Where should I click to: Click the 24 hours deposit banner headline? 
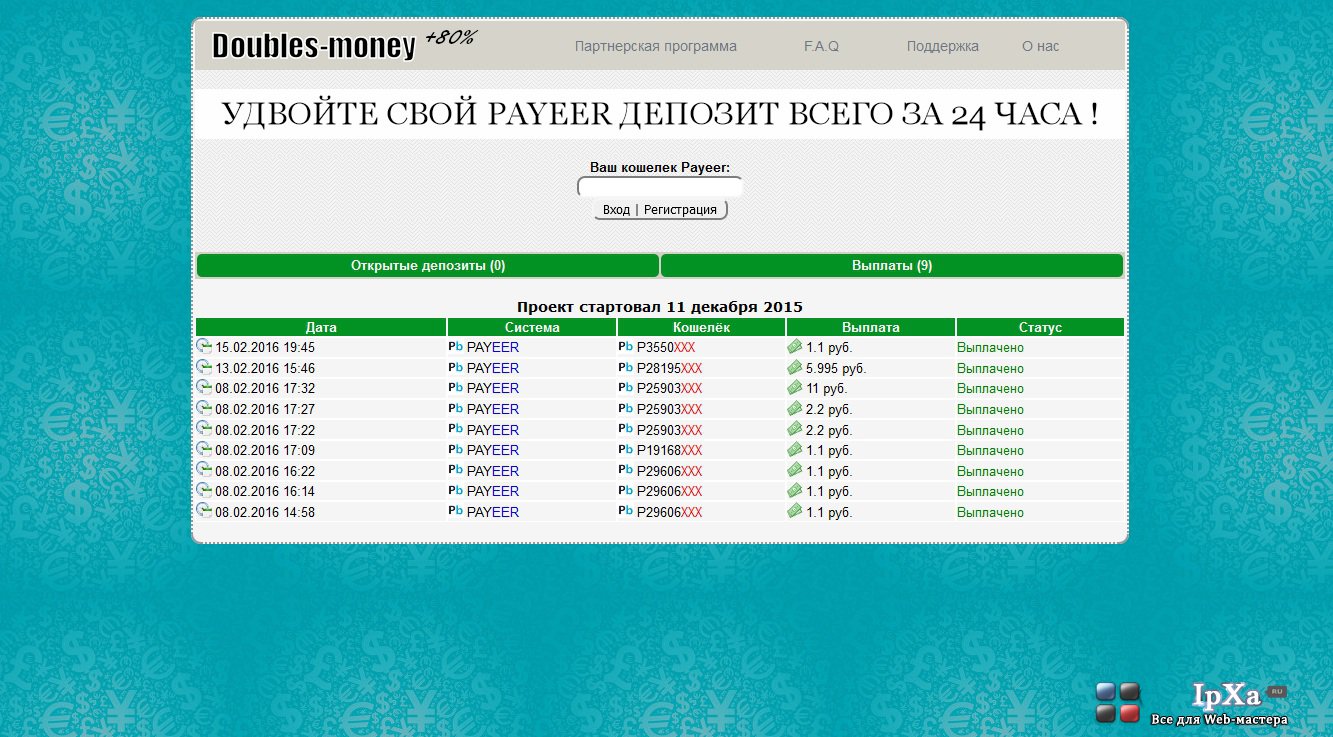pos(660,114)
